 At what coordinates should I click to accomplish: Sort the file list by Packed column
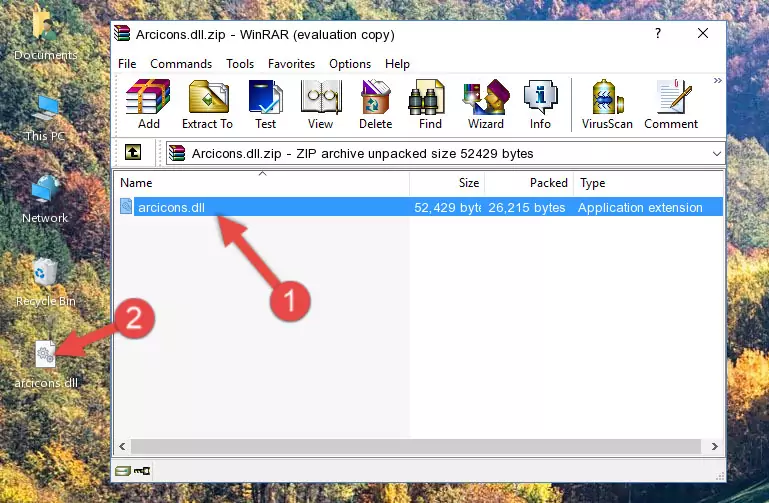[x=529, y=183]
